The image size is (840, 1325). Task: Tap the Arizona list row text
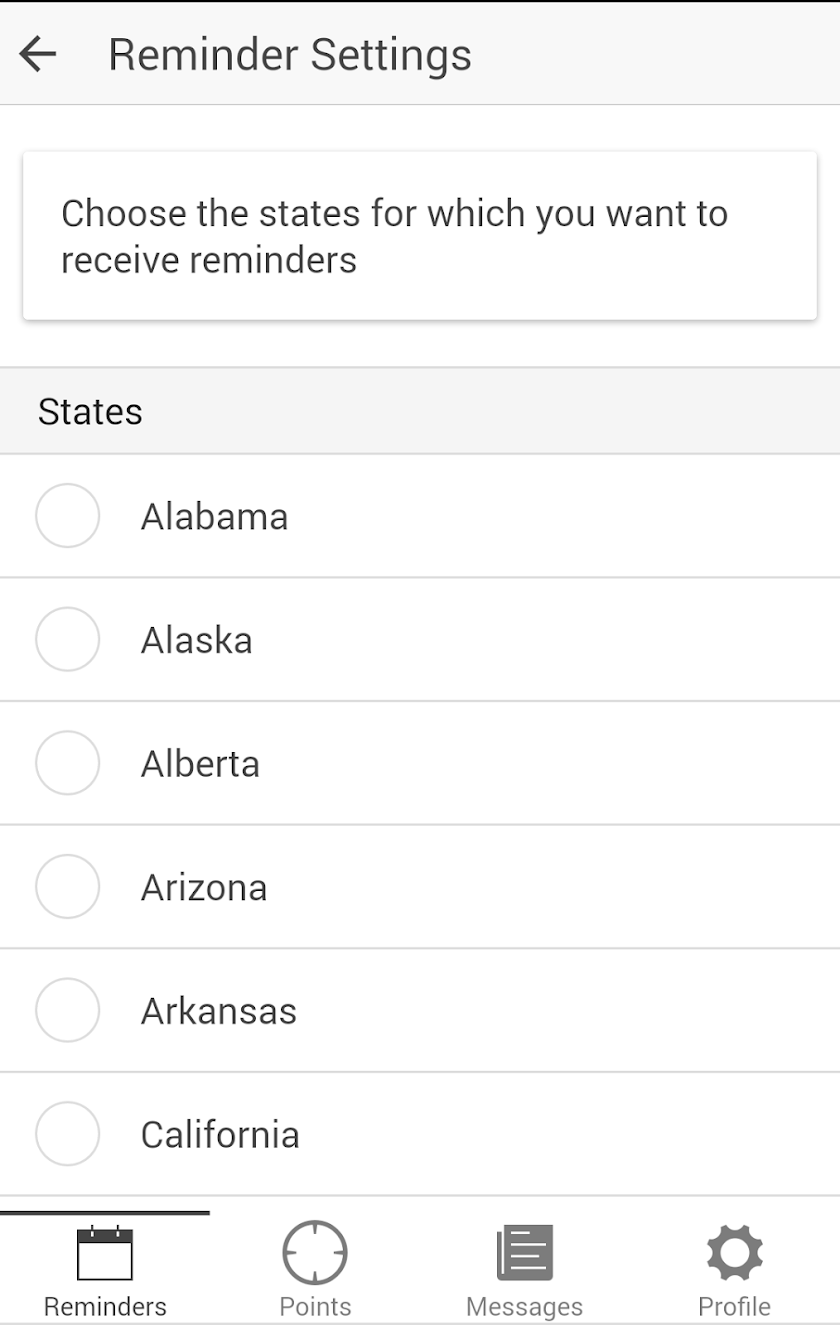coord(204,888)
